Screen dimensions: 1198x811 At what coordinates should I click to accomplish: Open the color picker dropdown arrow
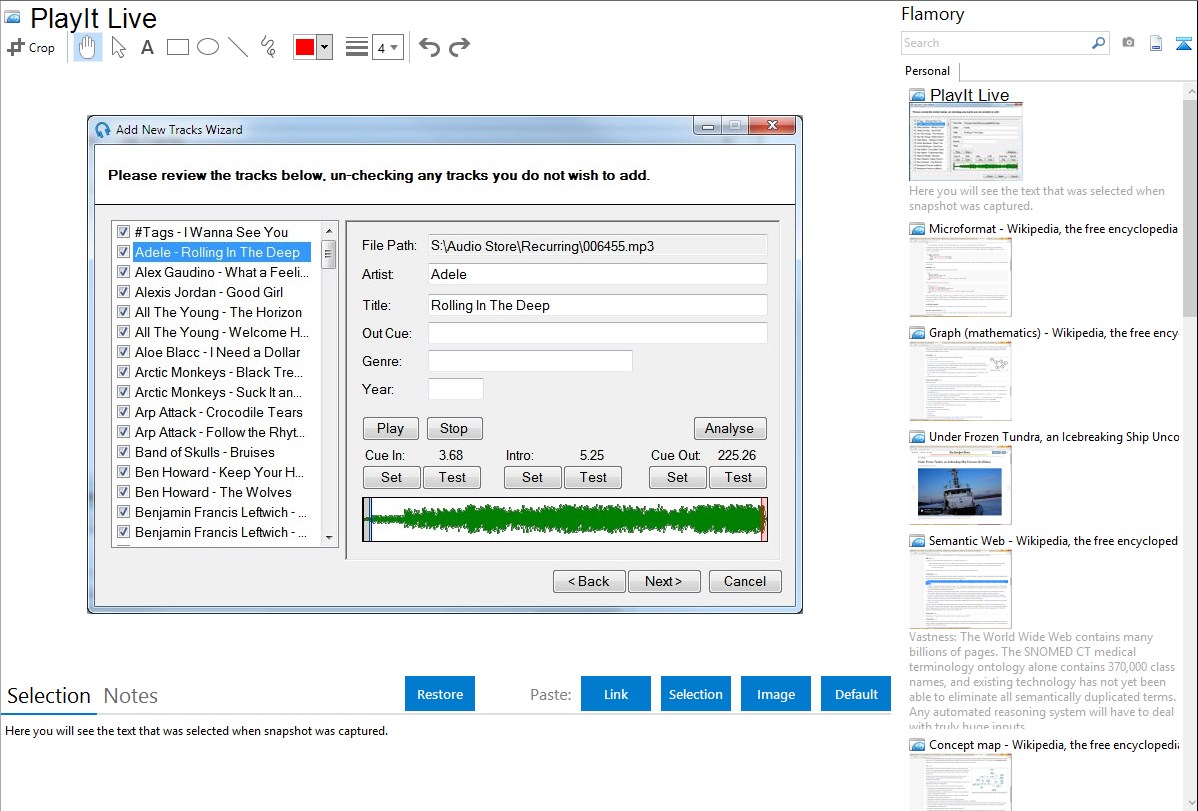324,47
